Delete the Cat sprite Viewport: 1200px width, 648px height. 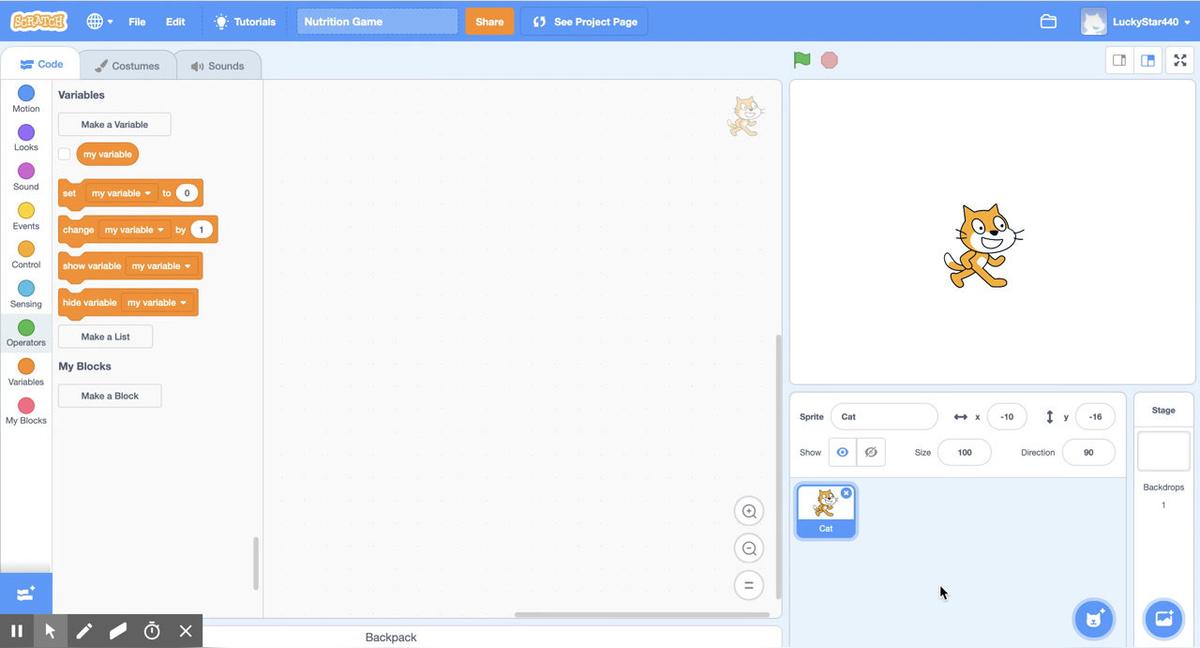click(x=846, y=493)
